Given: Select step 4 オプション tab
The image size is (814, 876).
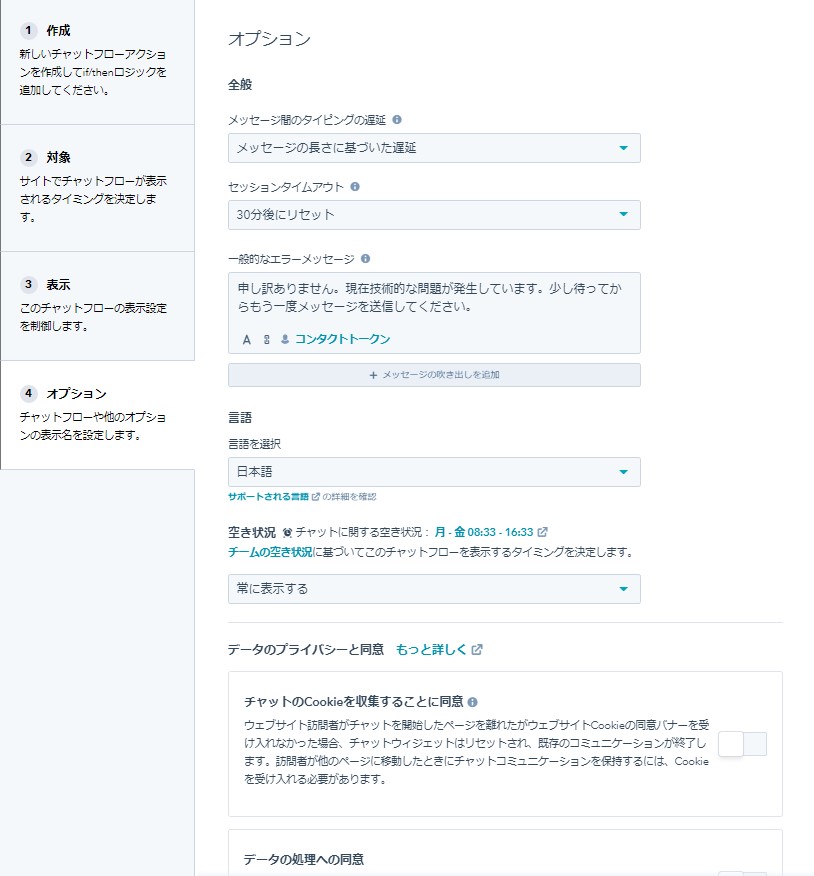Looking at the screenshot, I should 97,415.
